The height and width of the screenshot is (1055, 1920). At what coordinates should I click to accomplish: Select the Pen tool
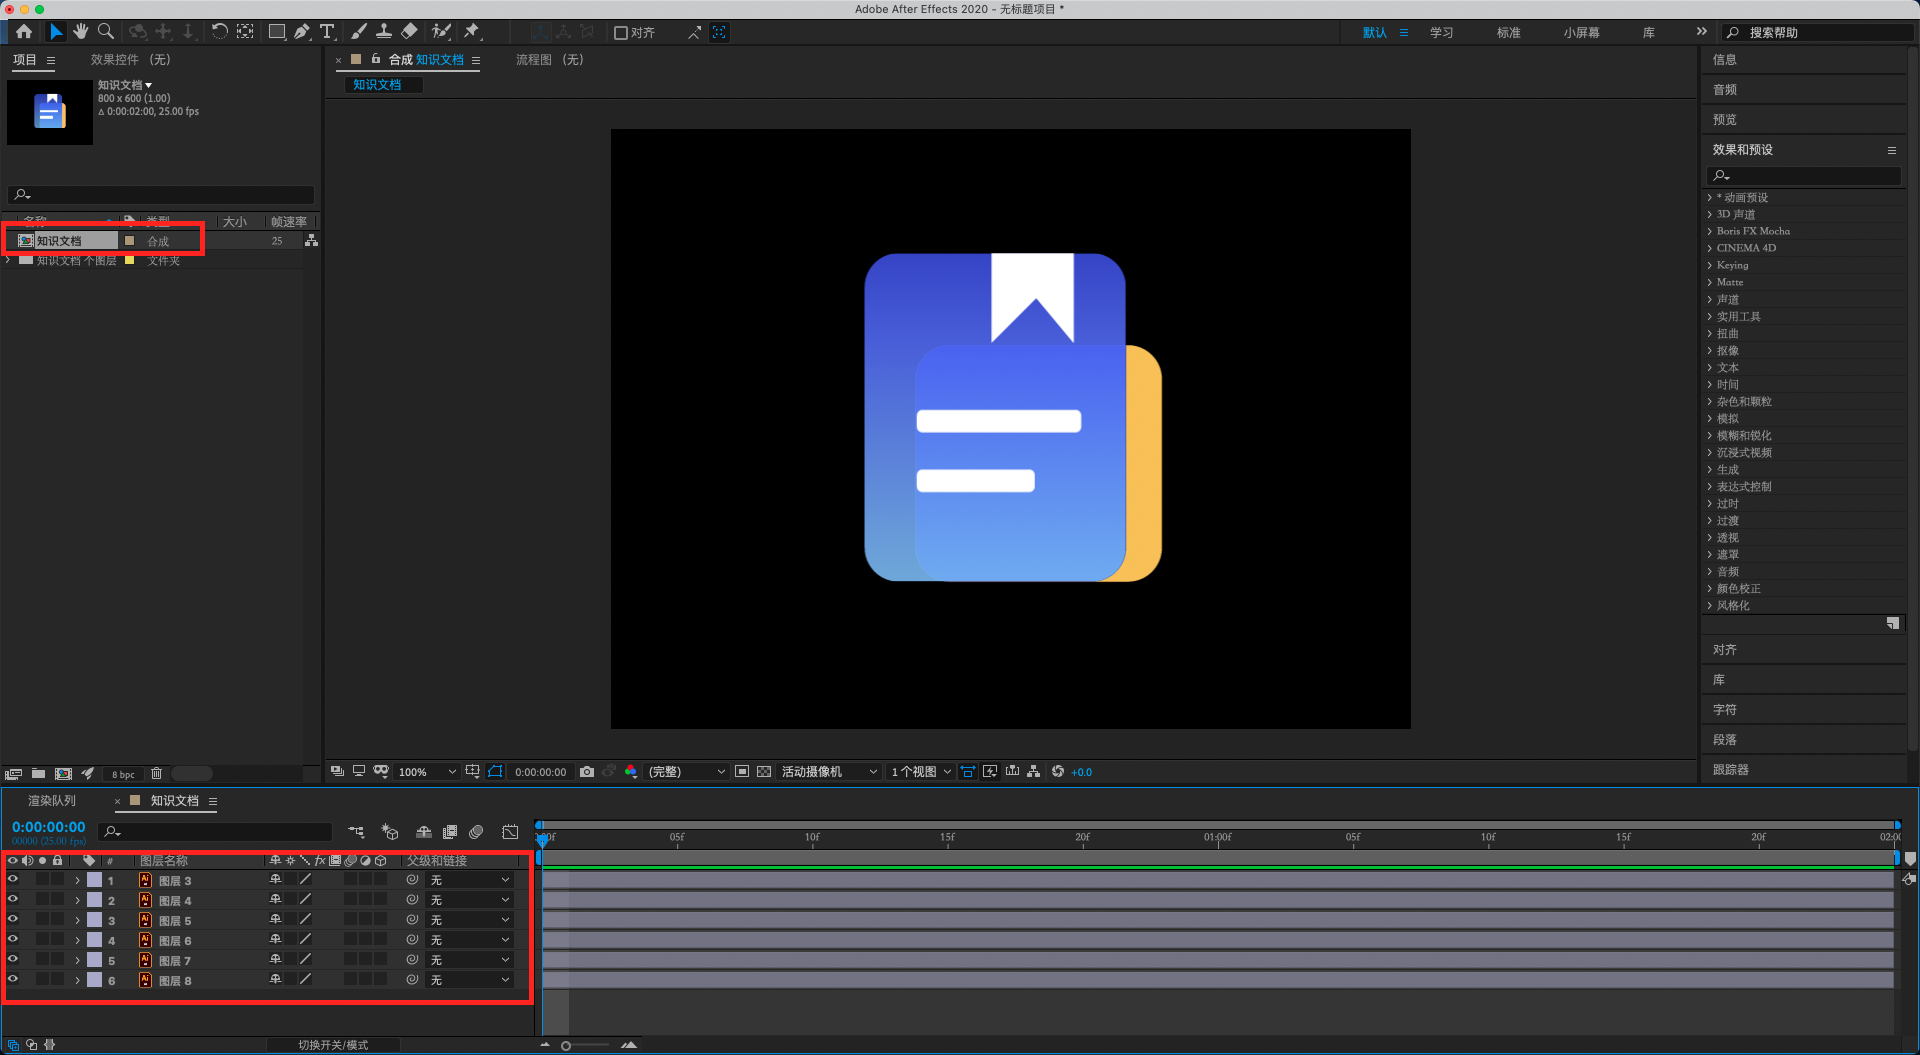click(x=302, y=32)
